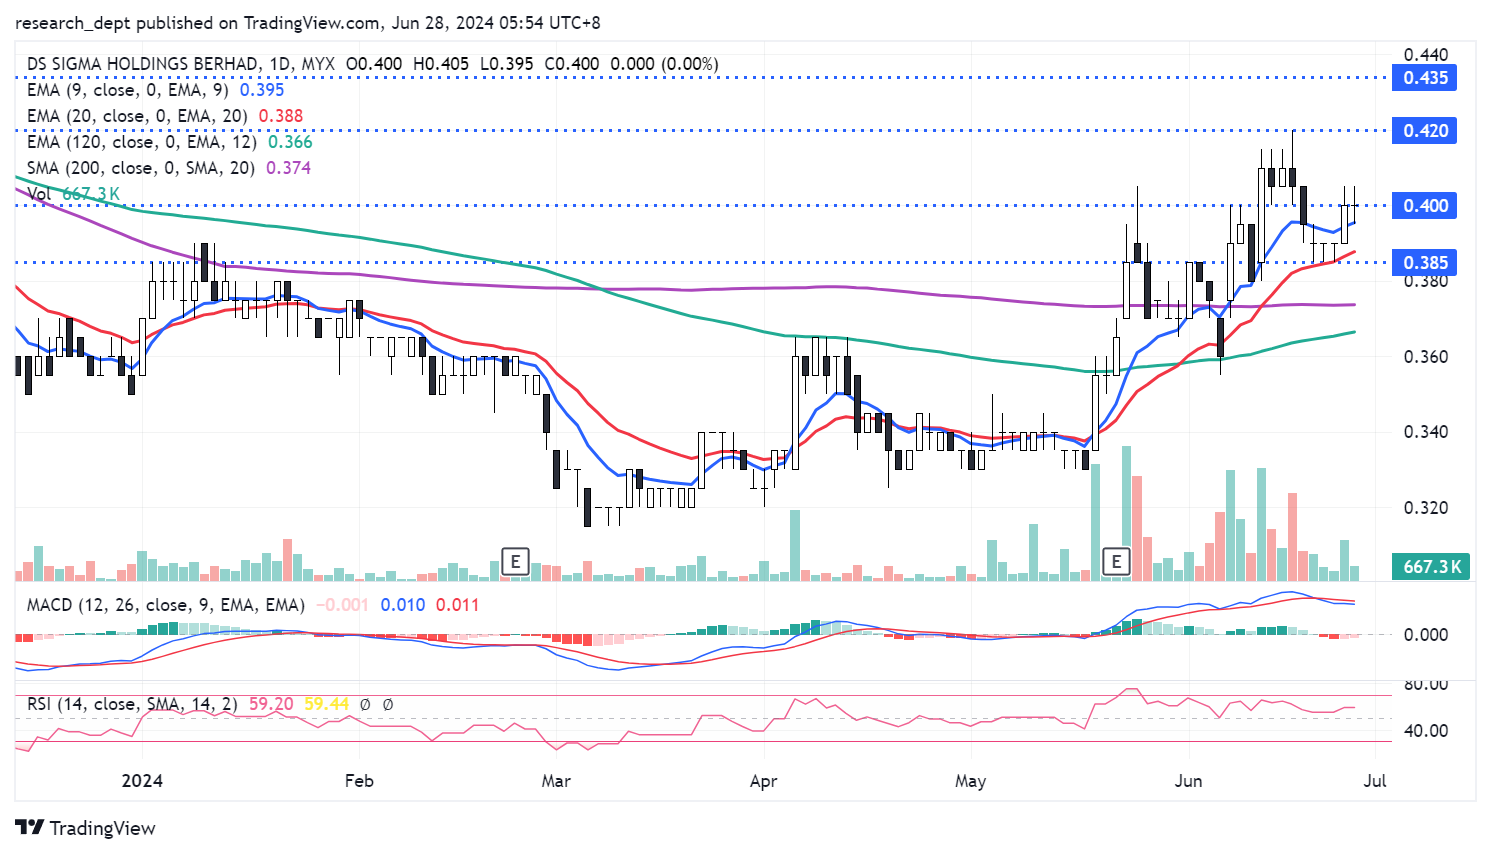
Task: Click the 0.385 support price label
Action: click(x=1424, y=263)
